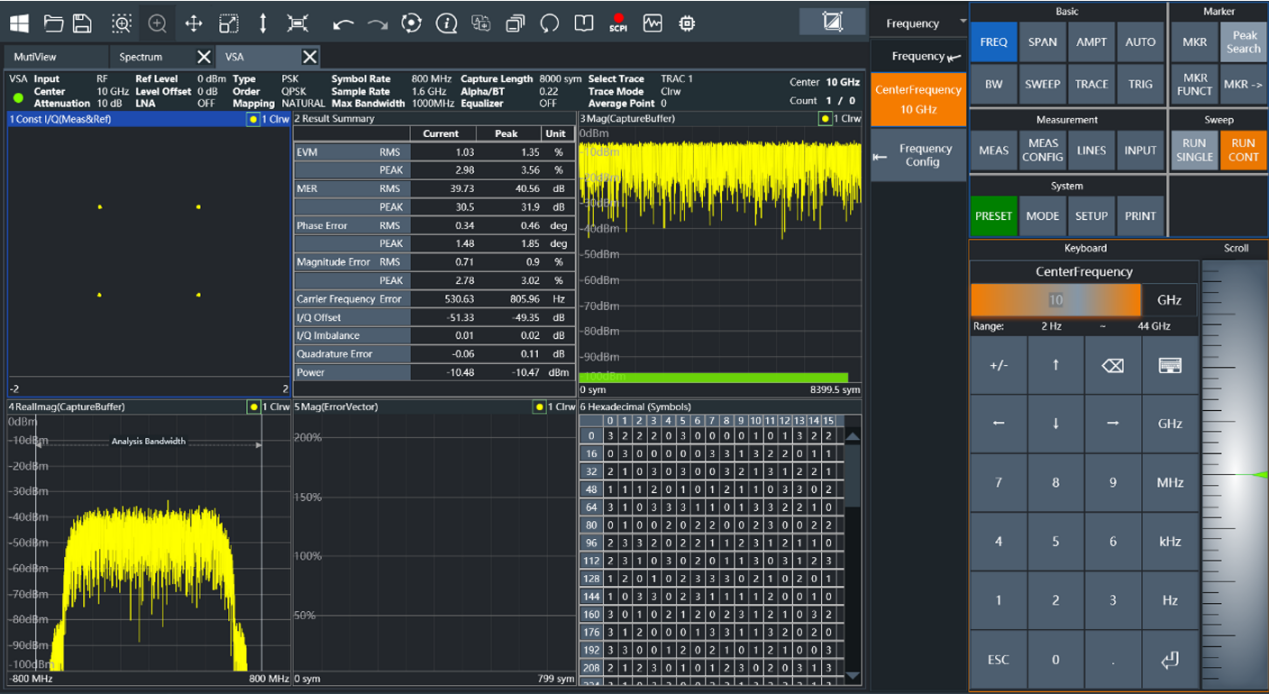The width and height of the screenshot is (1269, 694).
Task: Click the Clrw trace indicator in RealImag panel
Action: 268,407
